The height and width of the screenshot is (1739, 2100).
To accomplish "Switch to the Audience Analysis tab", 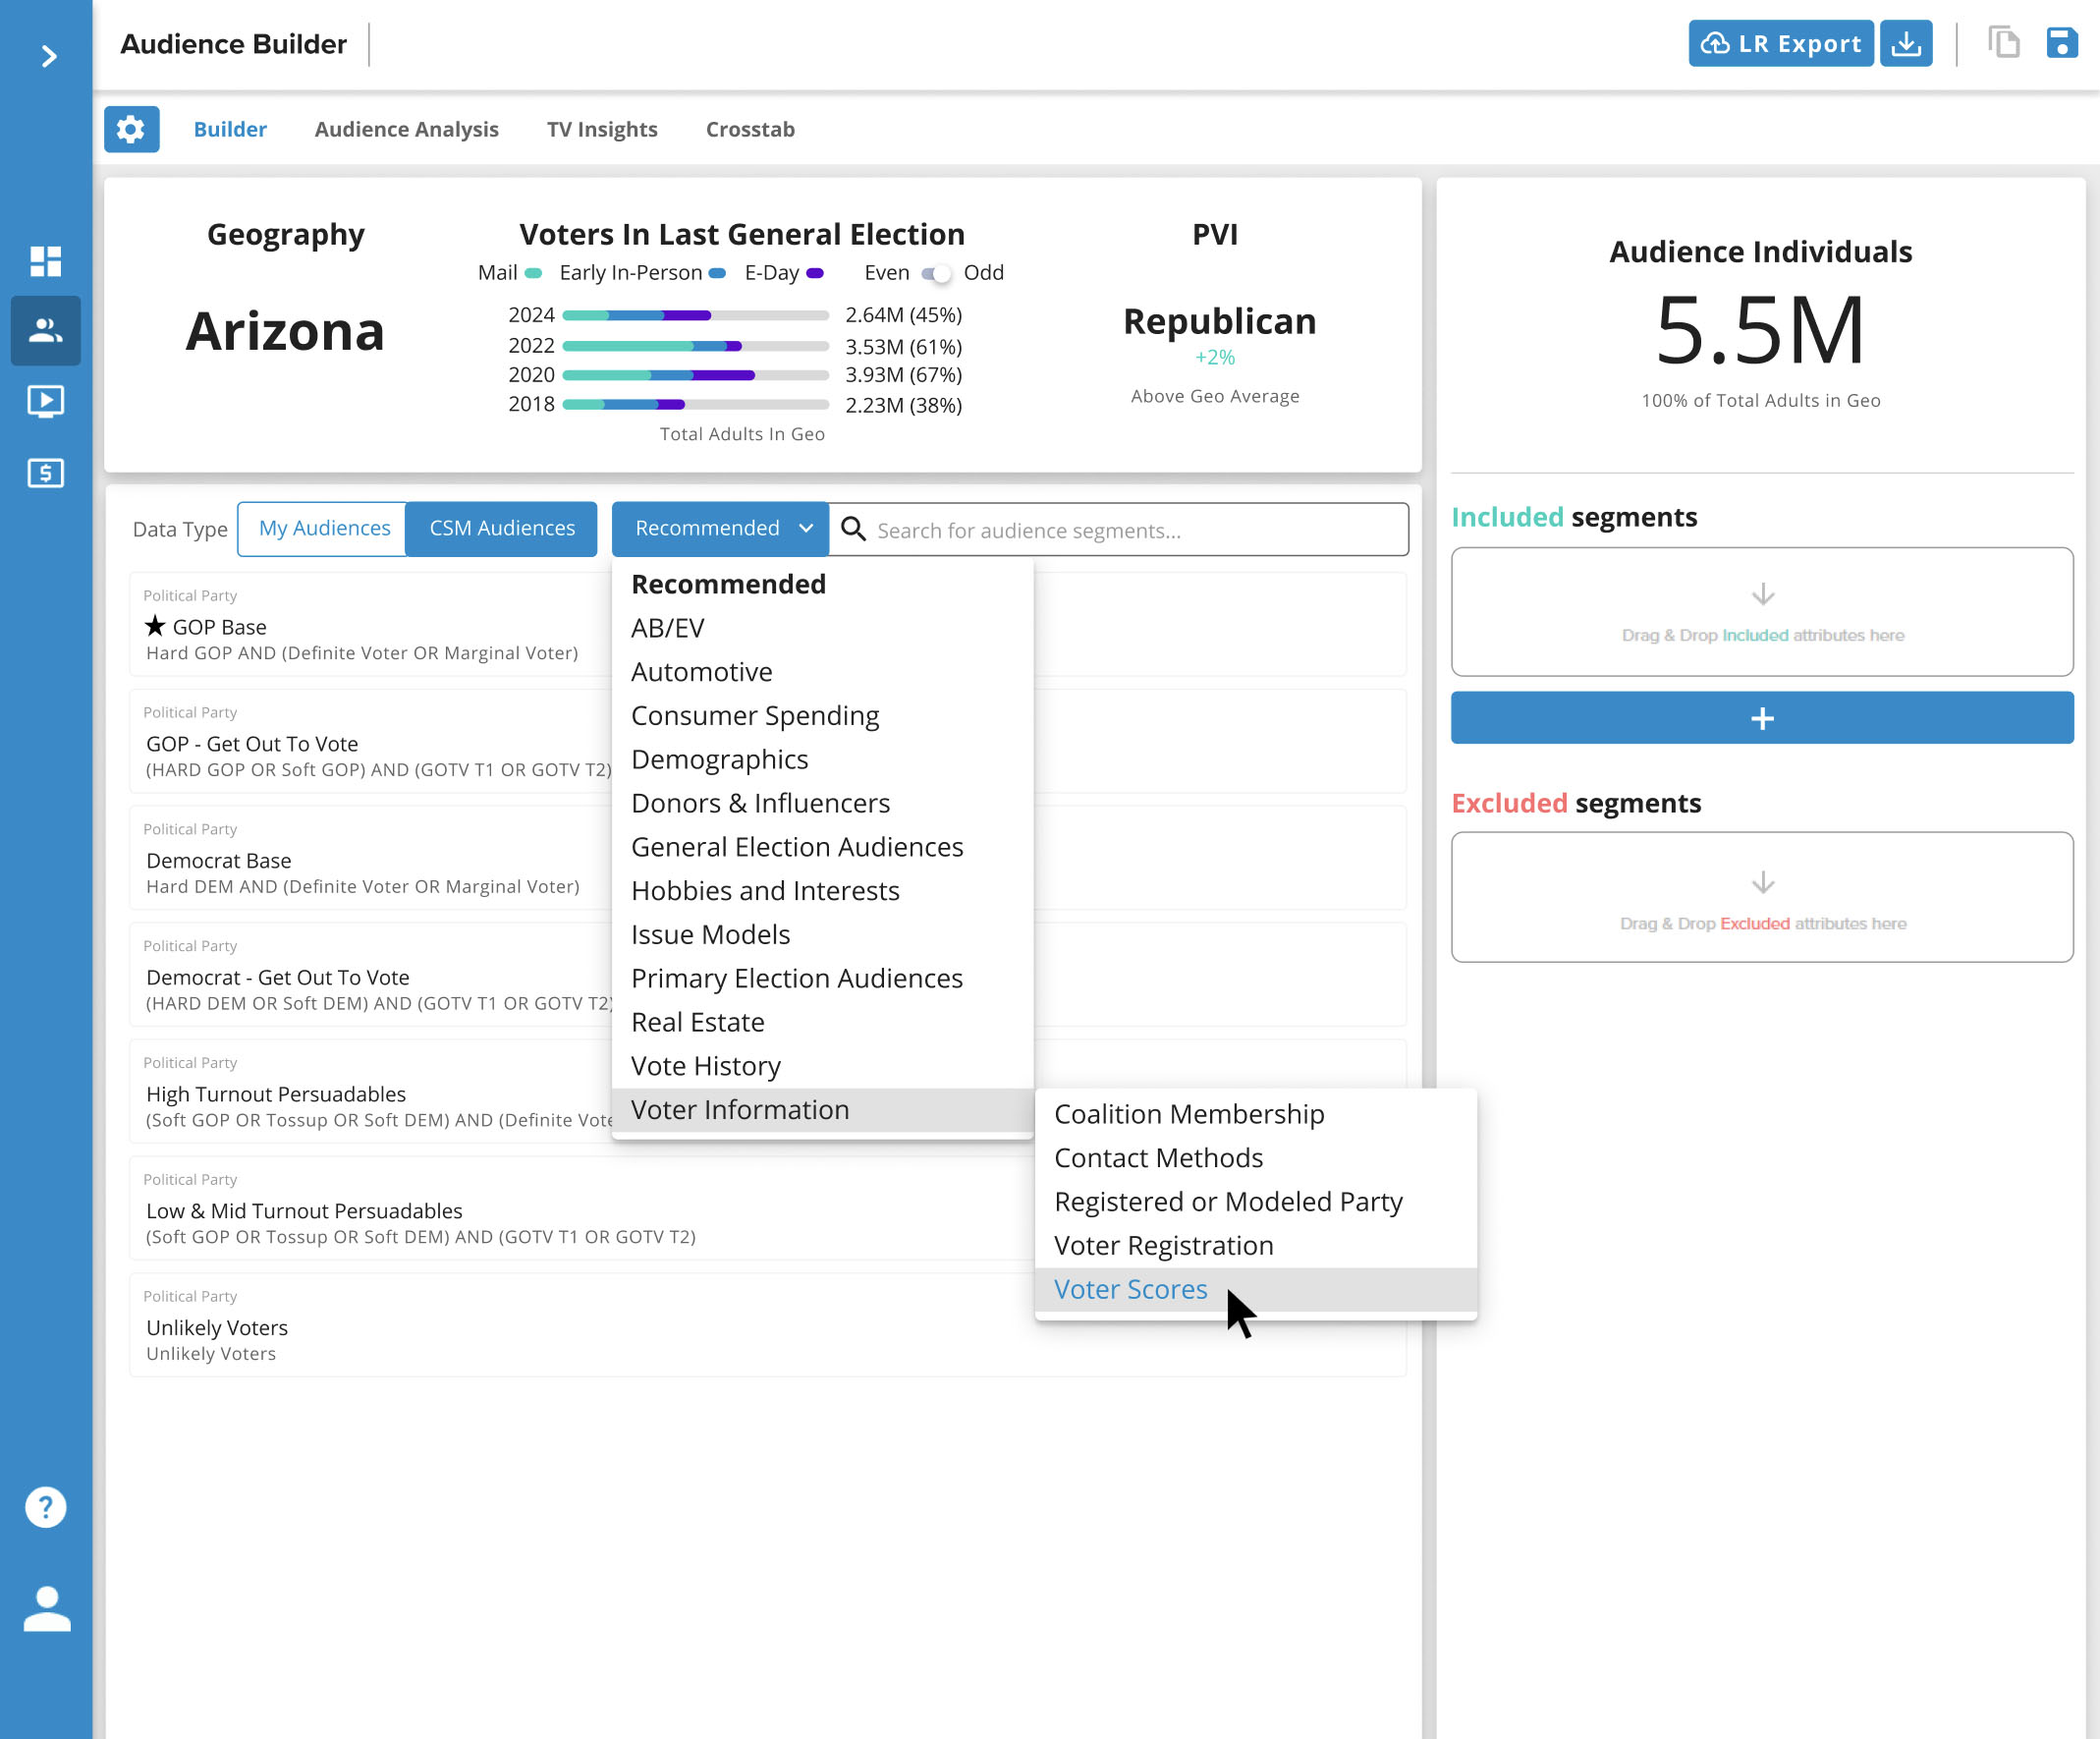I will 406,129.
